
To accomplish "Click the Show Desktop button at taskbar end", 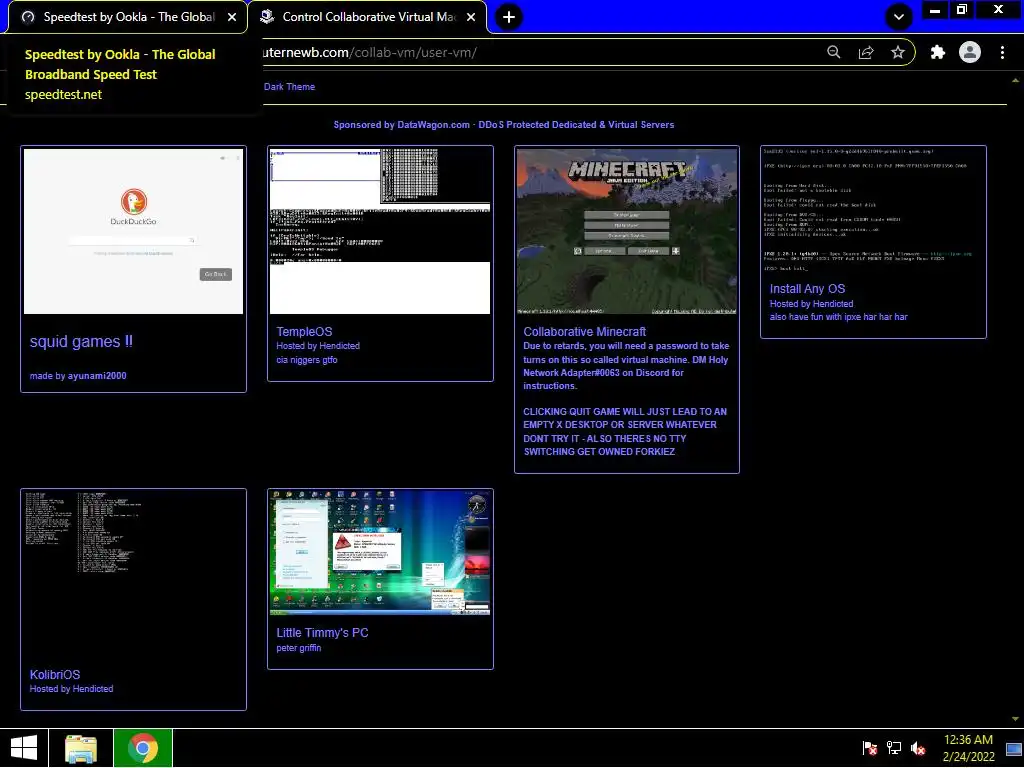I will (1014, 748).
